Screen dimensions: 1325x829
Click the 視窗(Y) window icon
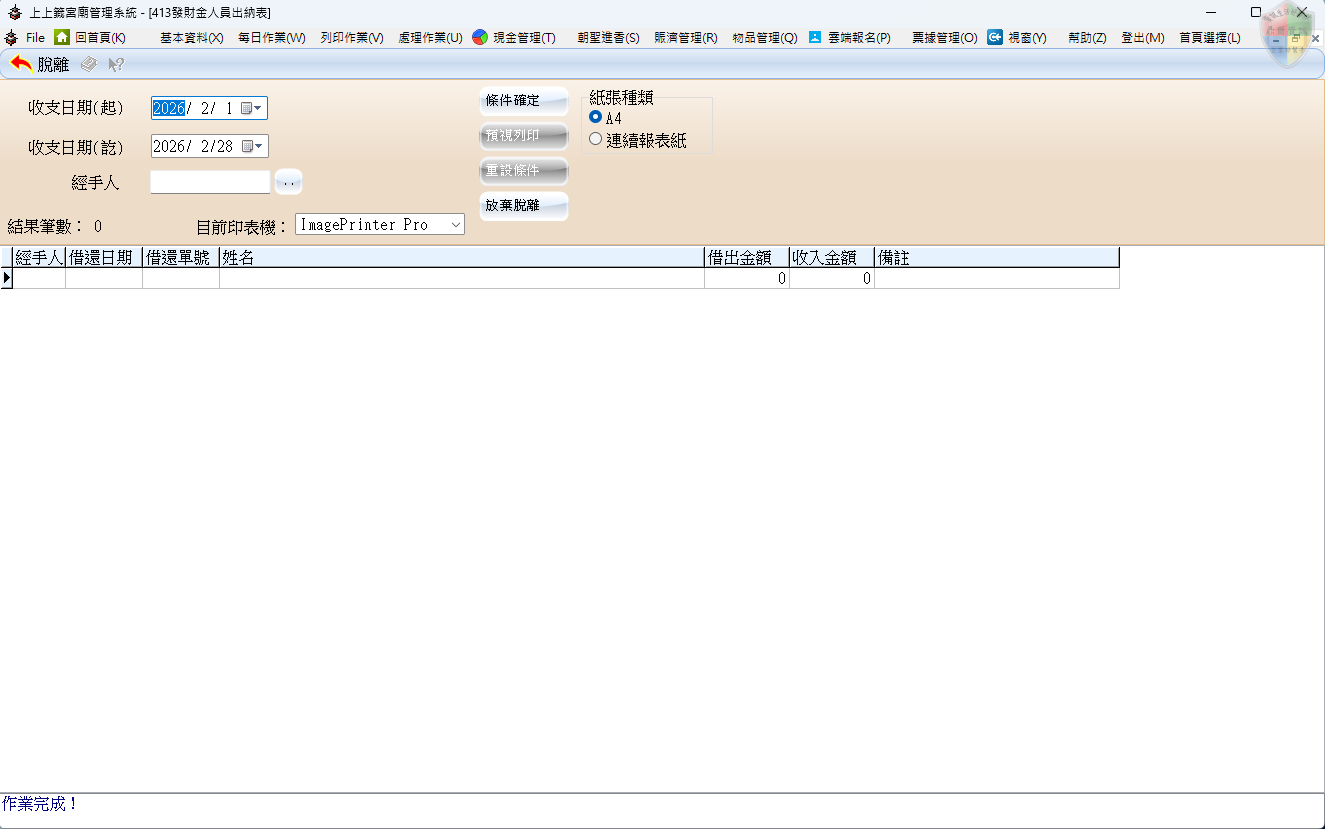[995, 37]
